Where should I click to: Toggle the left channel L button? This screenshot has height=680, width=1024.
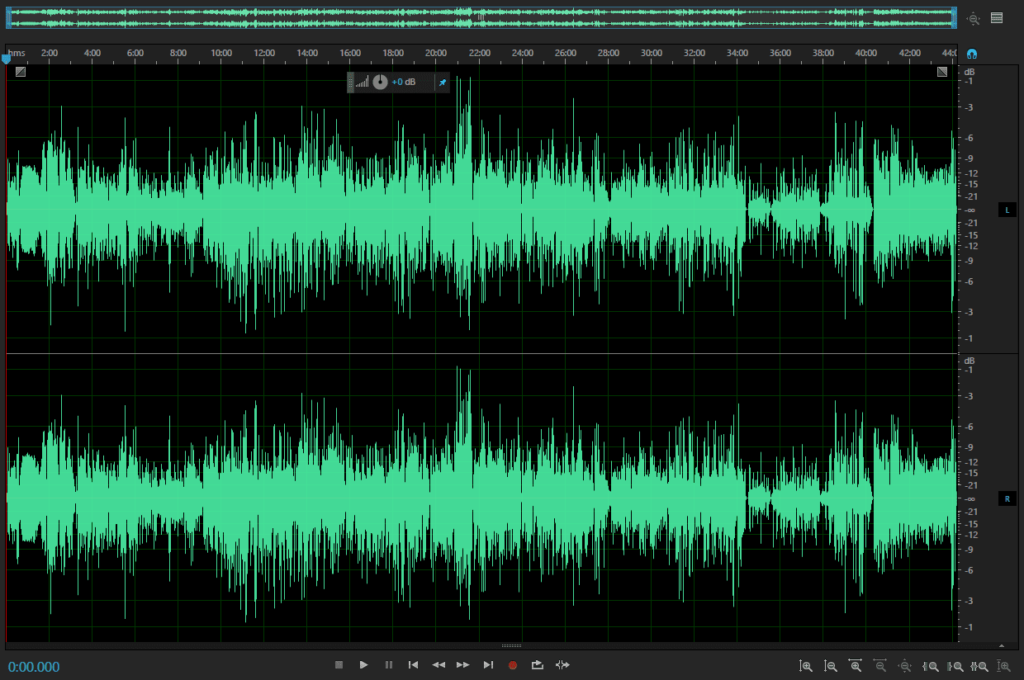[x=1006, y=210]
